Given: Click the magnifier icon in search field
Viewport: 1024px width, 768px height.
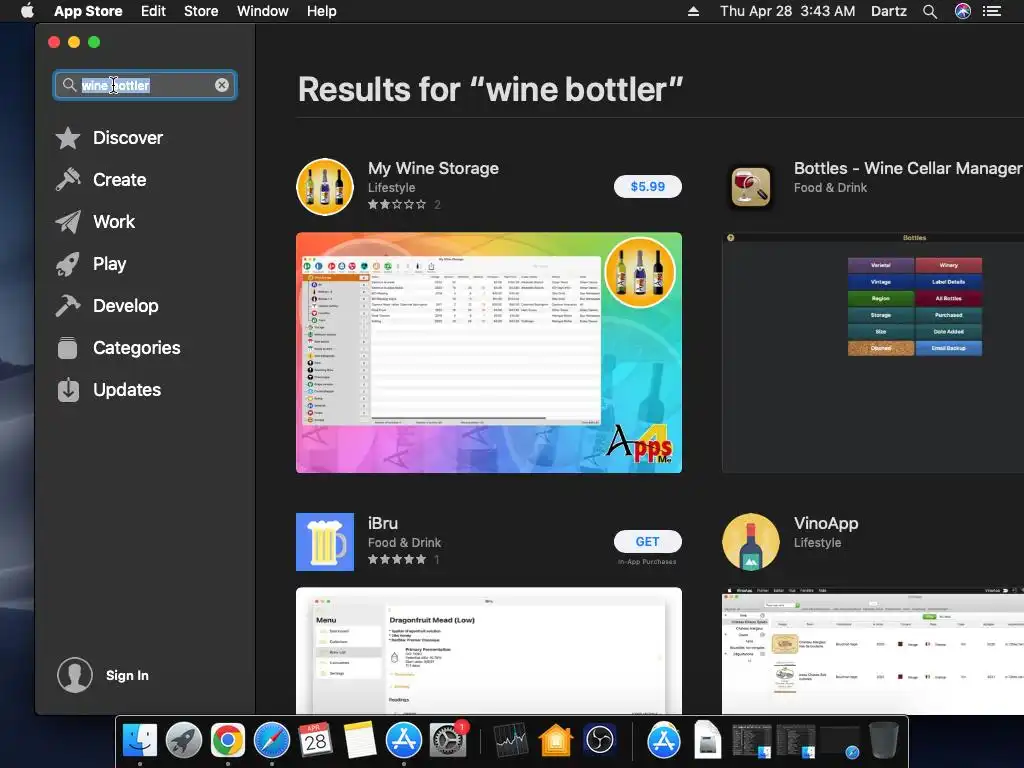Looking at the screenshot, I should [69, 85].
